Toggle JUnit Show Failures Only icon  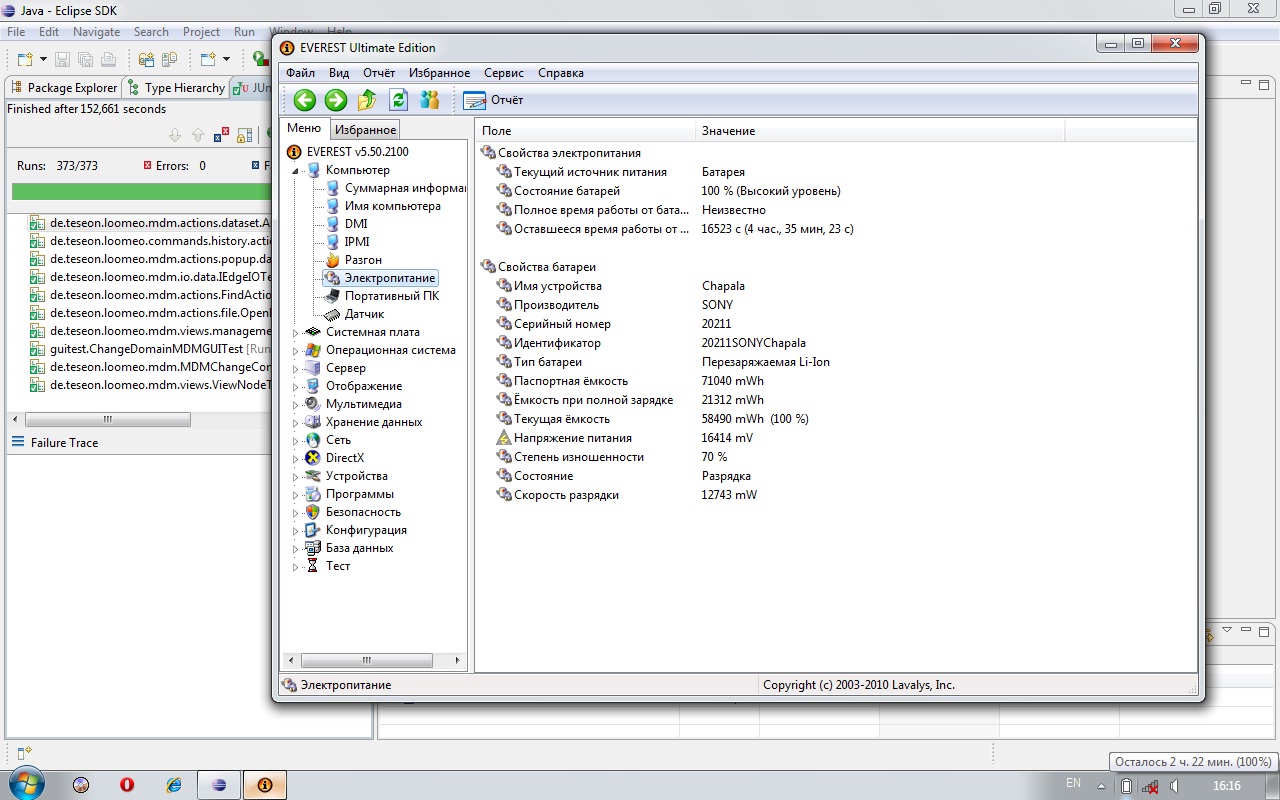220,135
